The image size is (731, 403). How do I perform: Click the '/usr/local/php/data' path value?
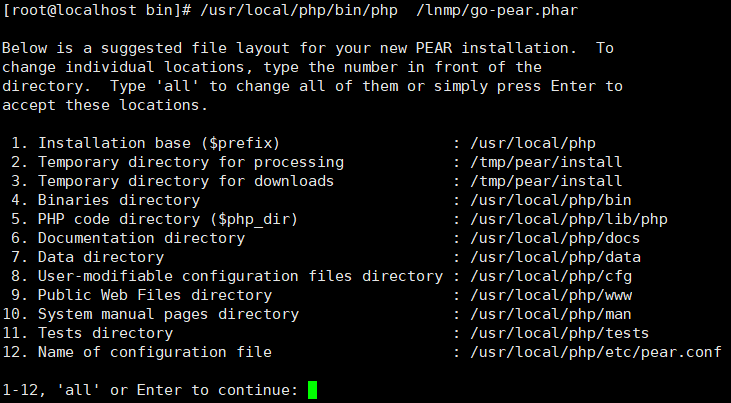click(555, 257)
